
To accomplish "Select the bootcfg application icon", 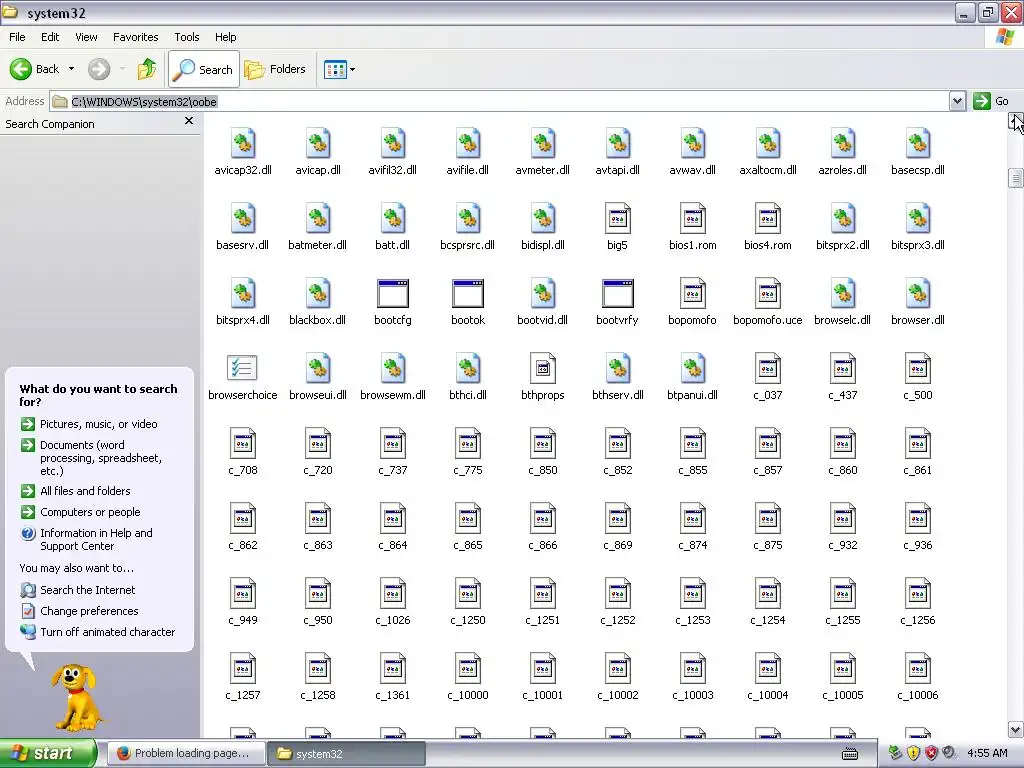I will 392,294.
